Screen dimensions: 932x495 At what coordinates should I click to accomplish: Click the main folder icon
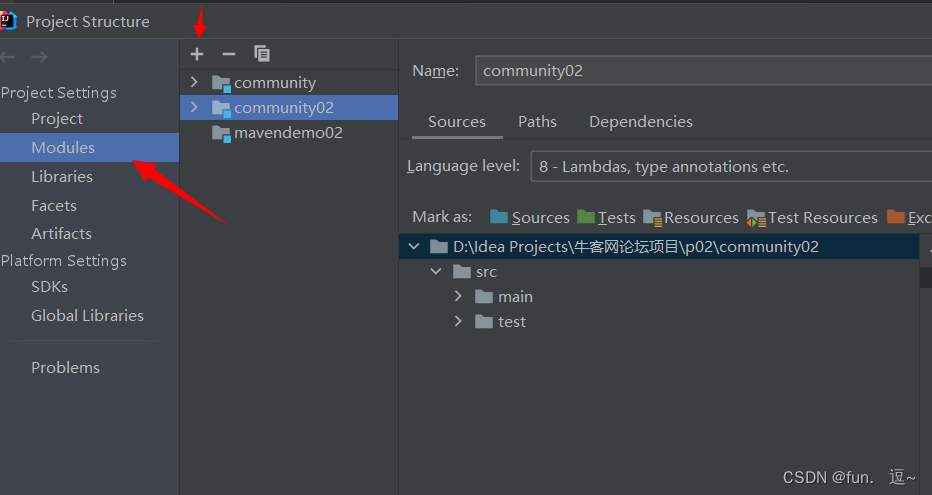484,297
